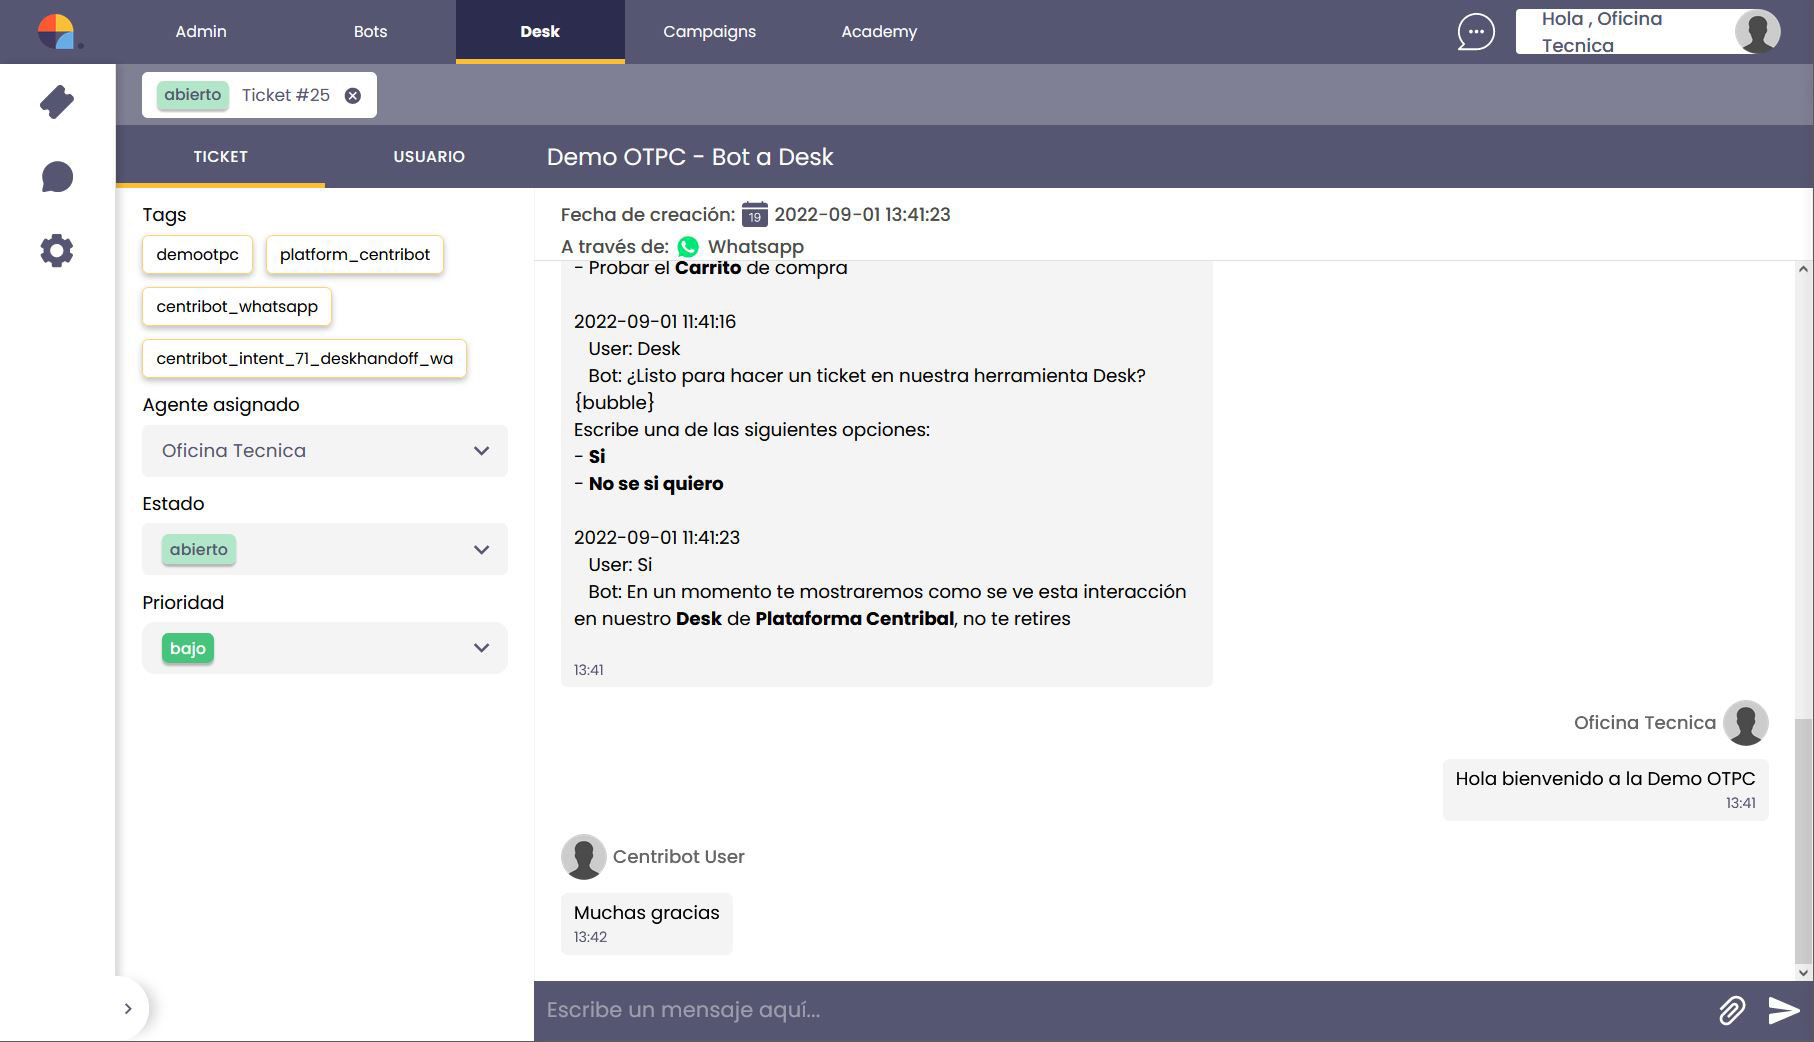
Task: Open the settings gear in sidebar
Action: pyautogui.click(x=57, y=250)
